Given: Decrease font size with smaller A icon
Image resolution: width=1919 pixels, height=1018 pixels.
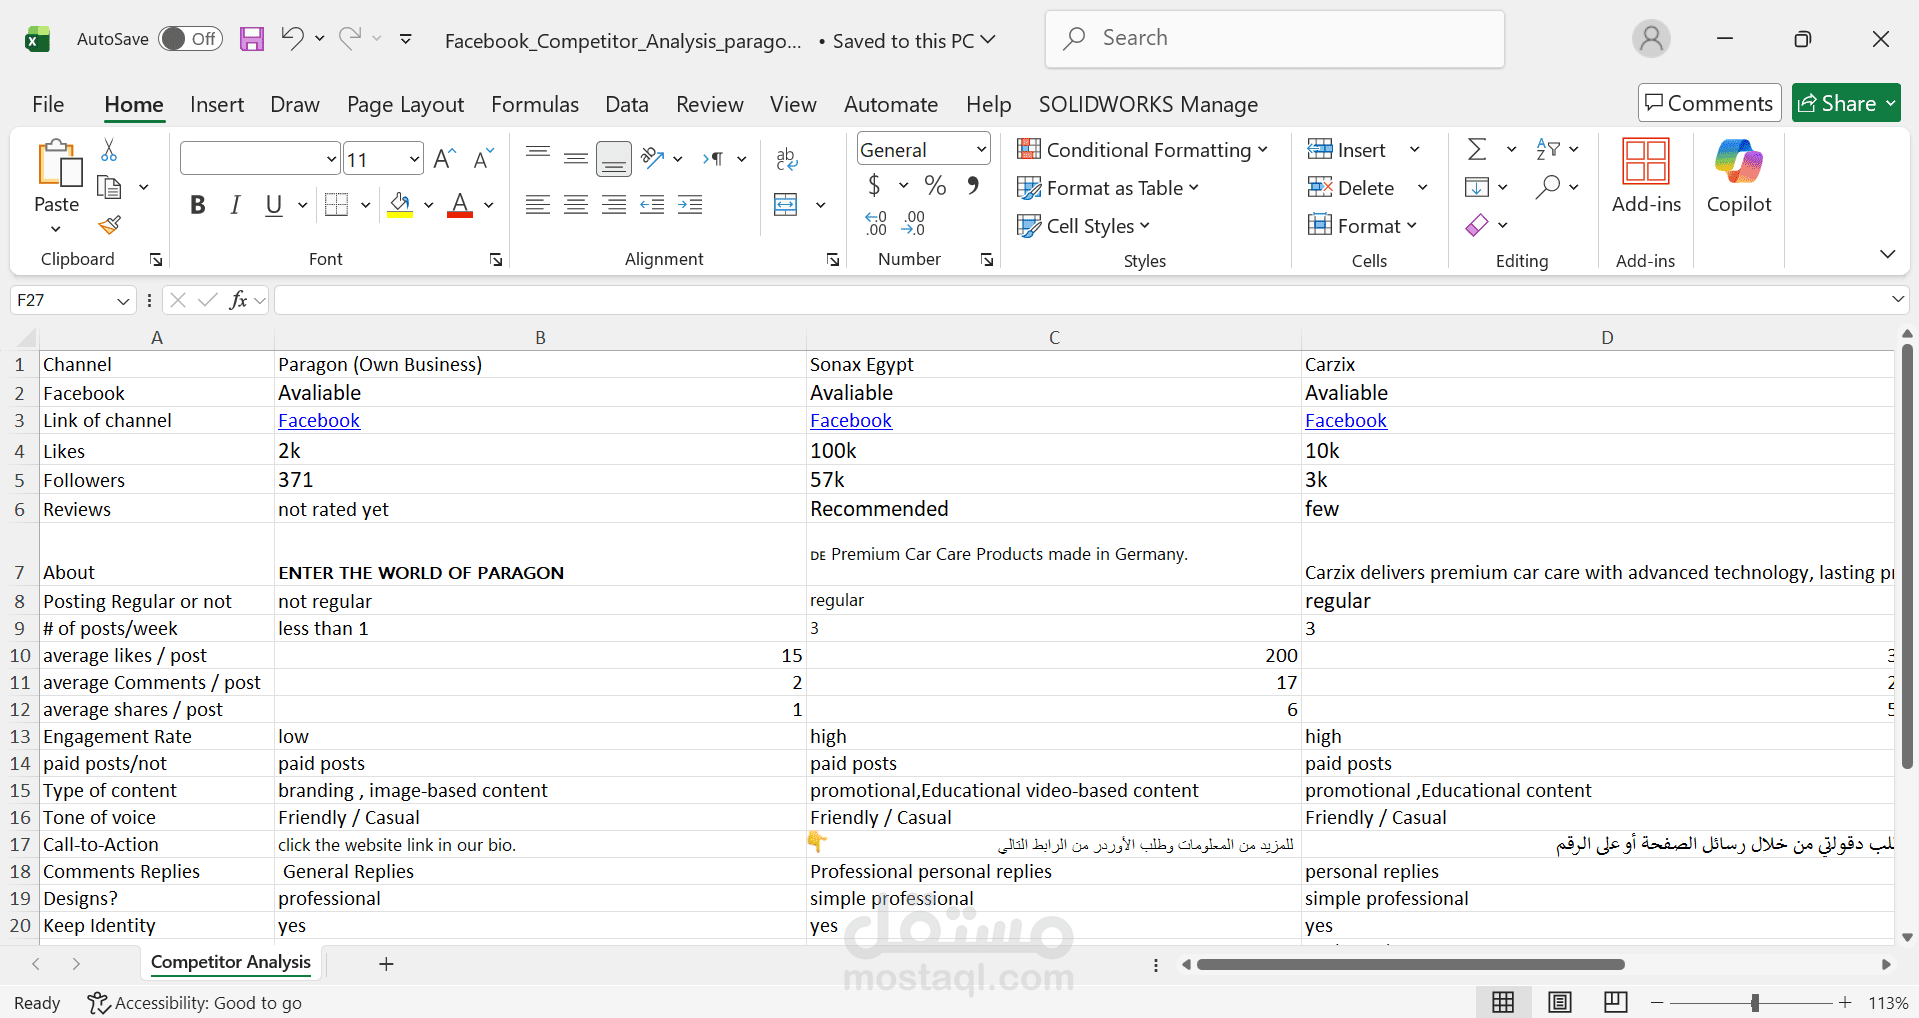Looking at the screenshot, I should tap(484, 158).
